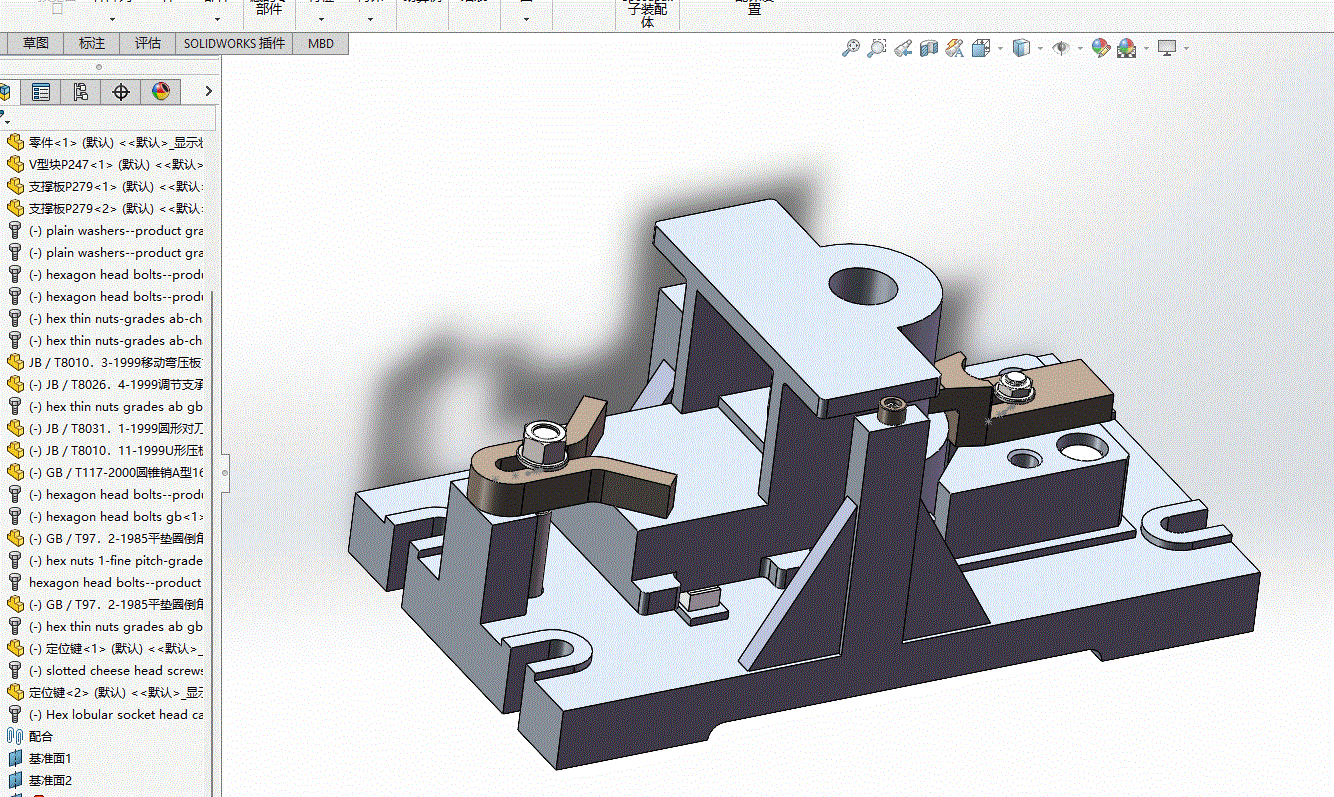The height and width of the screenshot is (797, 1334).
Task: Select 'hex nuts 1-fine pitch-grade' item
Action: click(x=105, y=560)
